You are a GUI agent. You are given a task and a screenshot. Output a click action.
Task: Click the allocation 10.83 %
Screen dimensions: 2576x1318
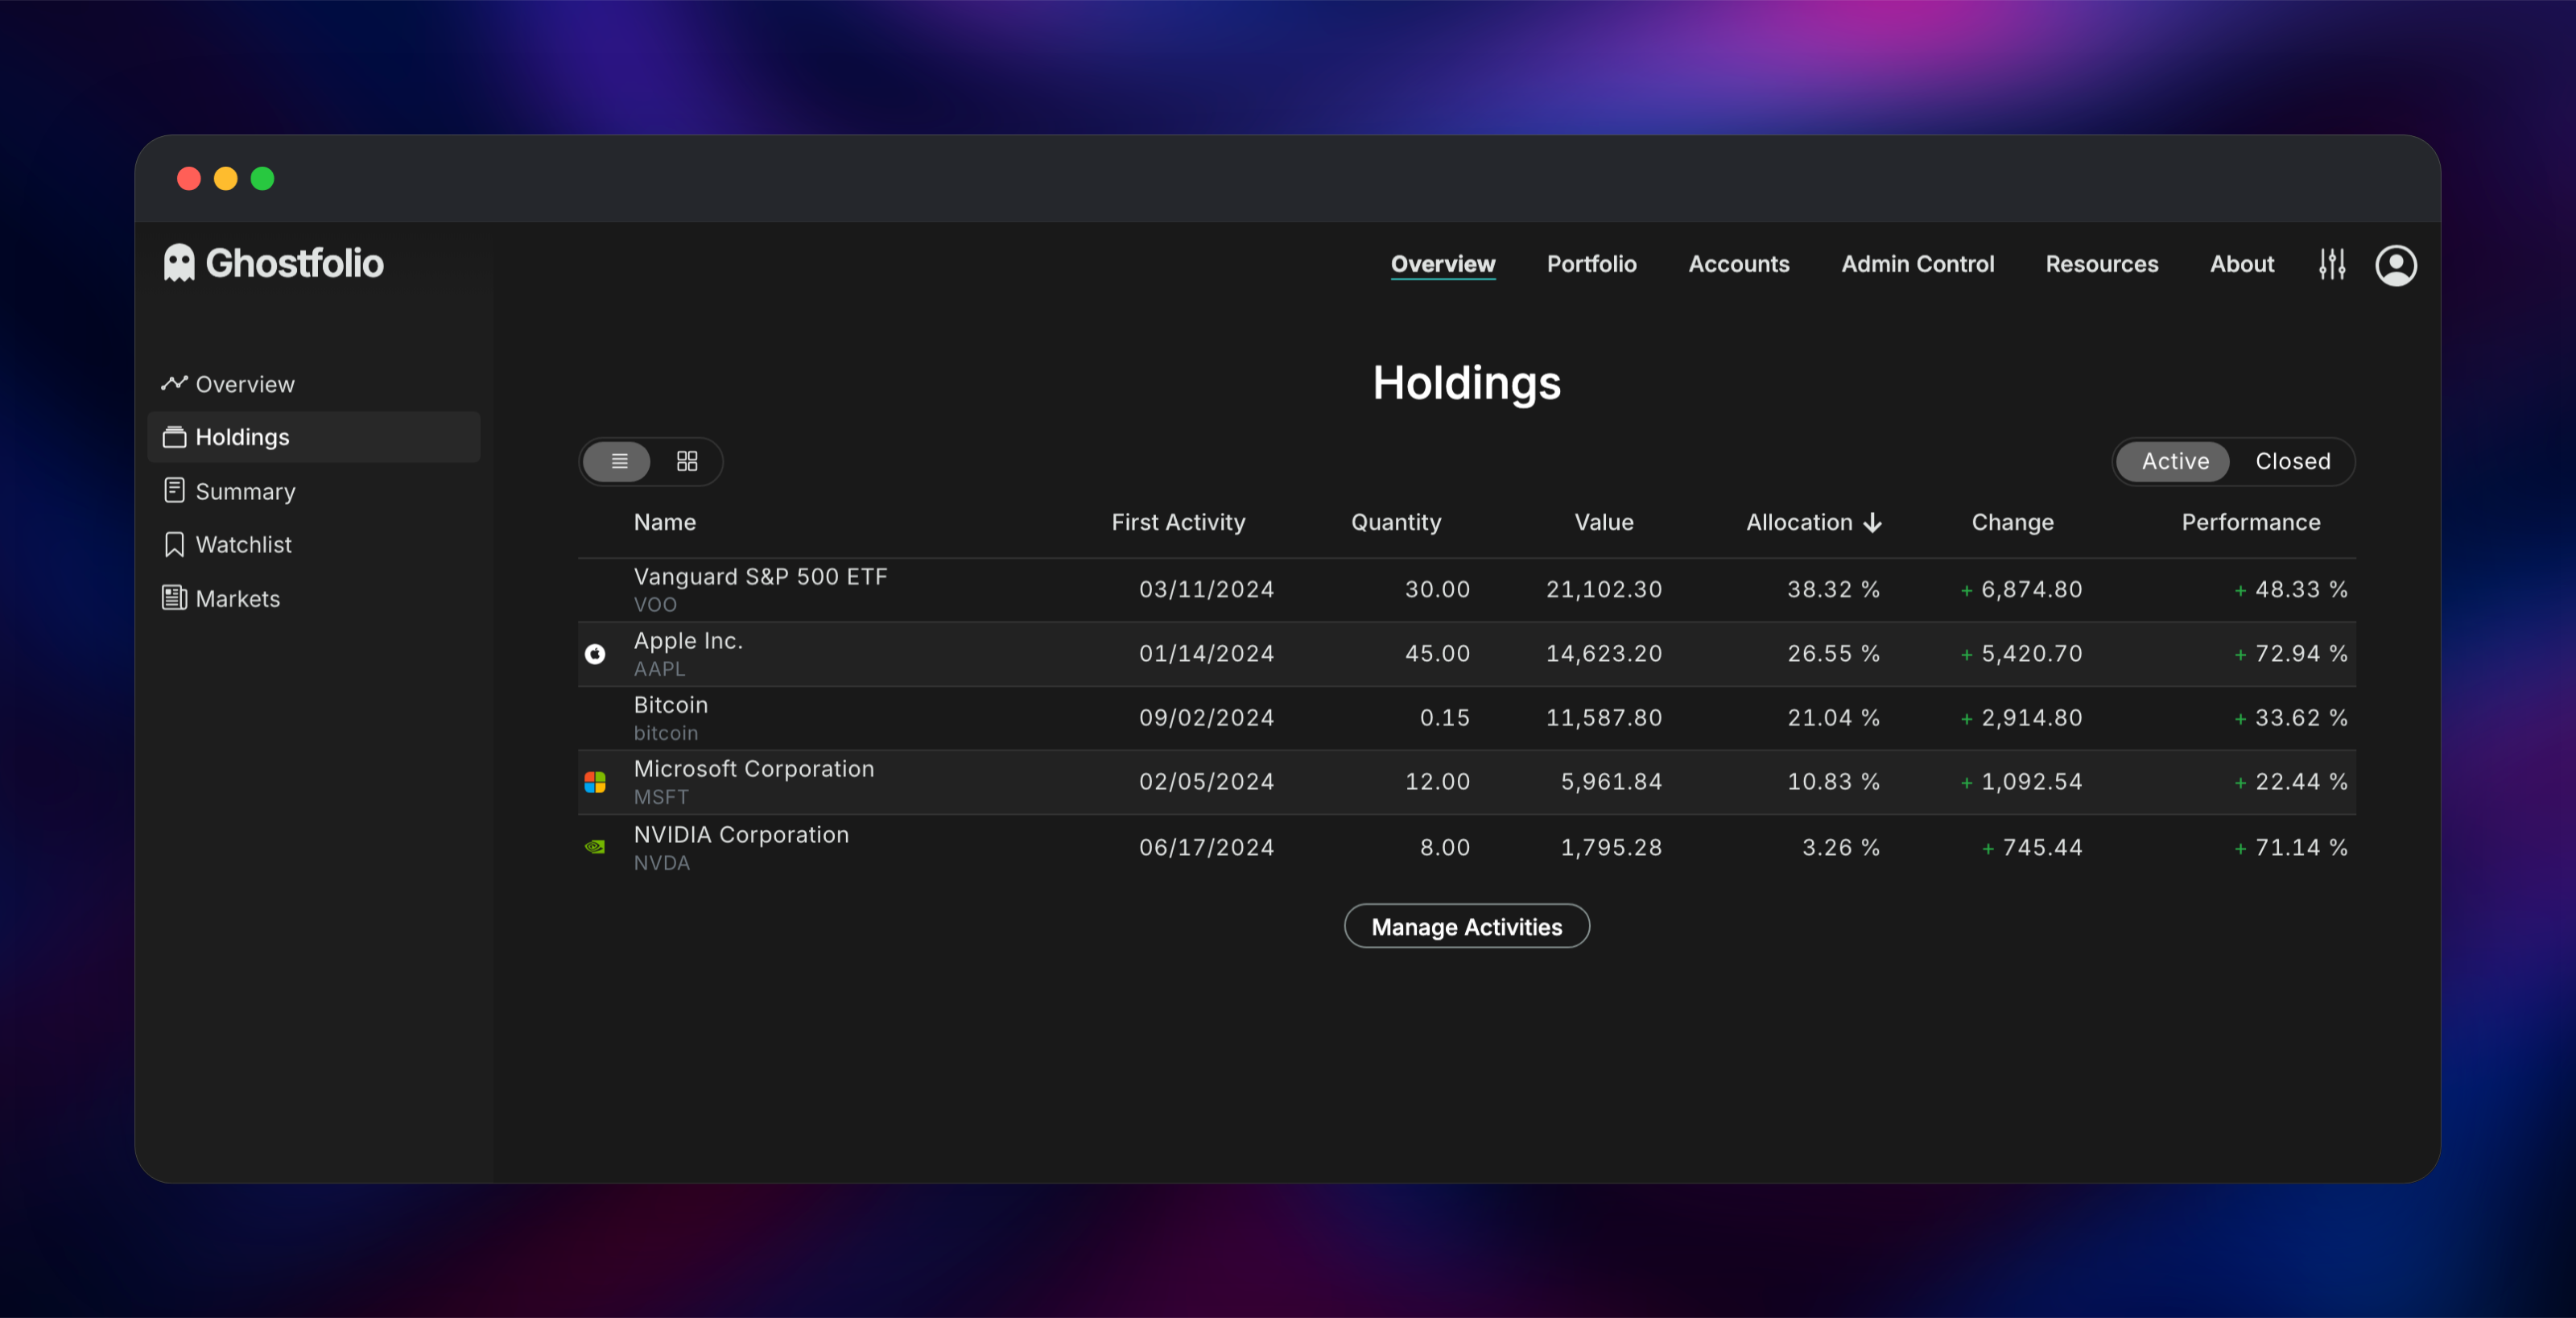tap(1833, 782)
